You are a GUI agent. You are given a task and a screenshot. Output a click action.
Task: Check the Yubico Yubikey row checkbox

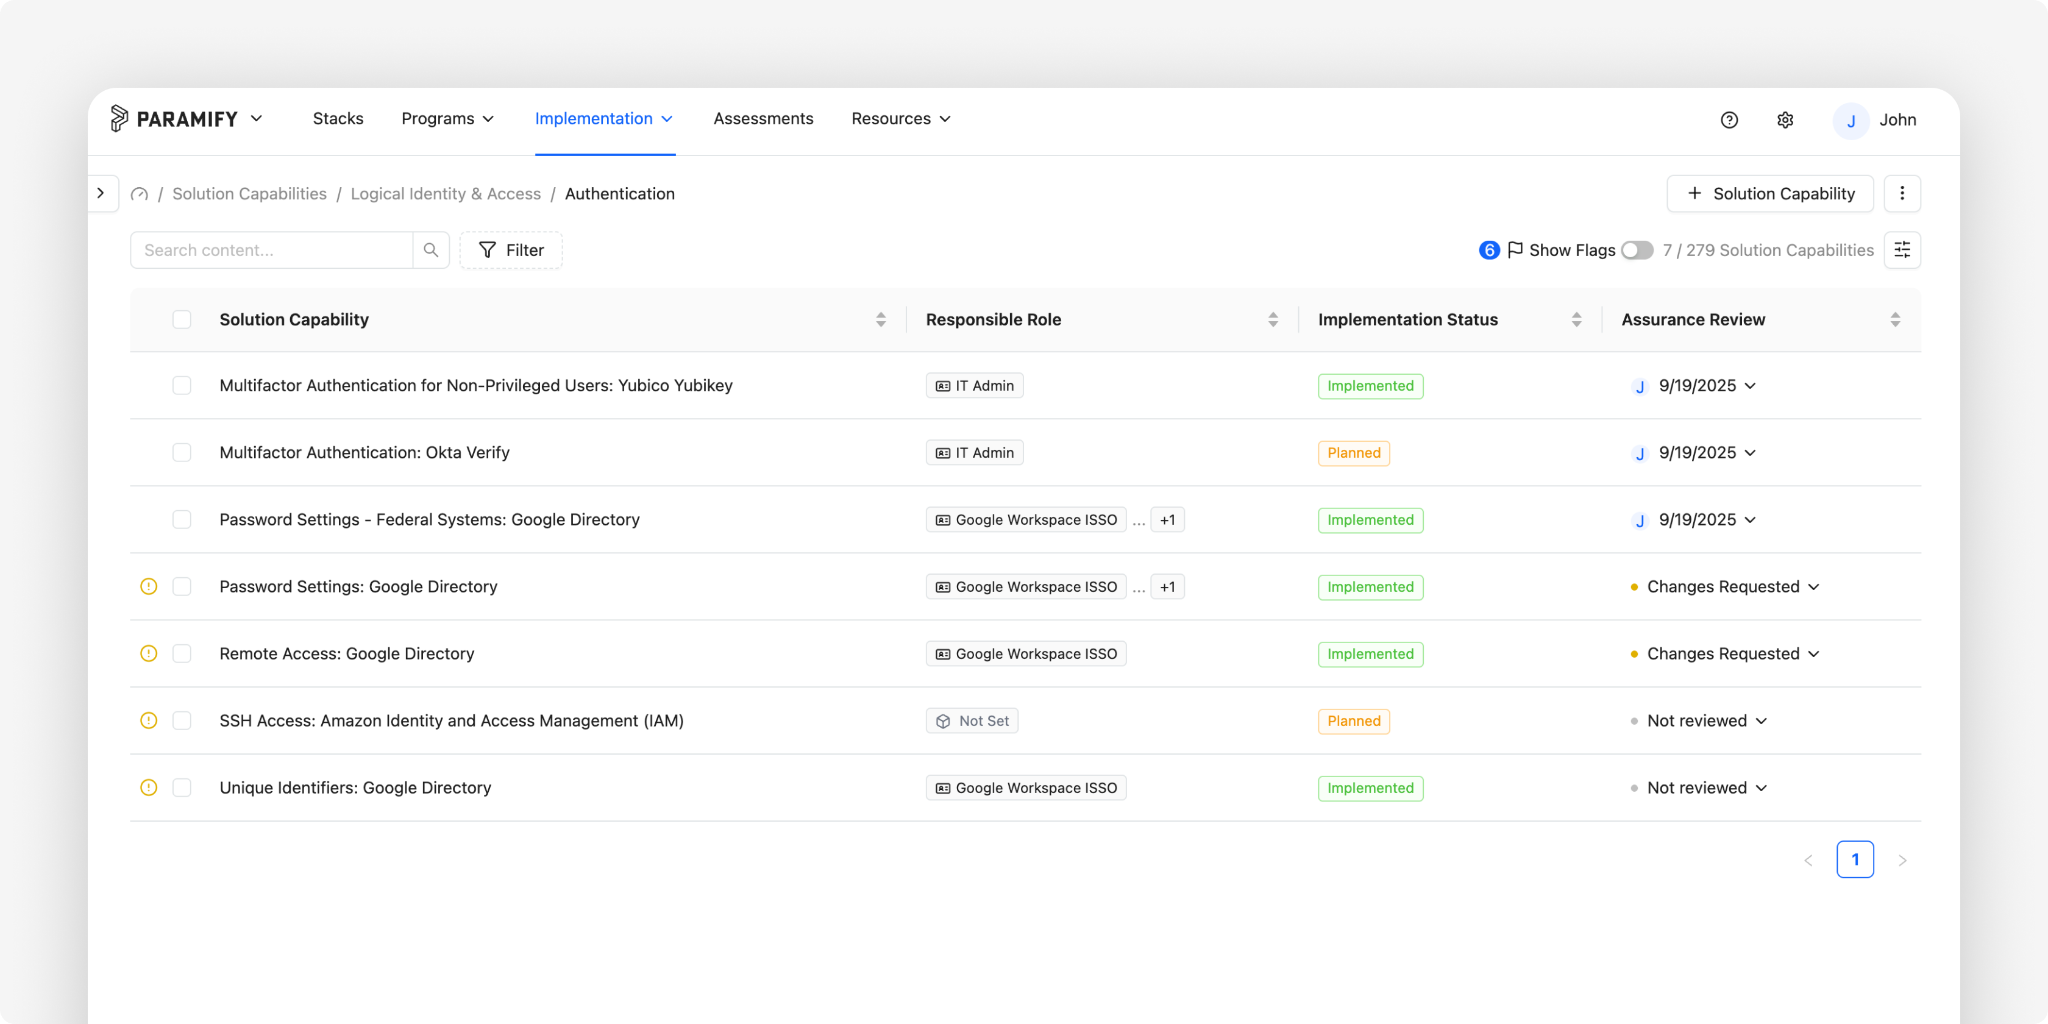tap(182, 386)
